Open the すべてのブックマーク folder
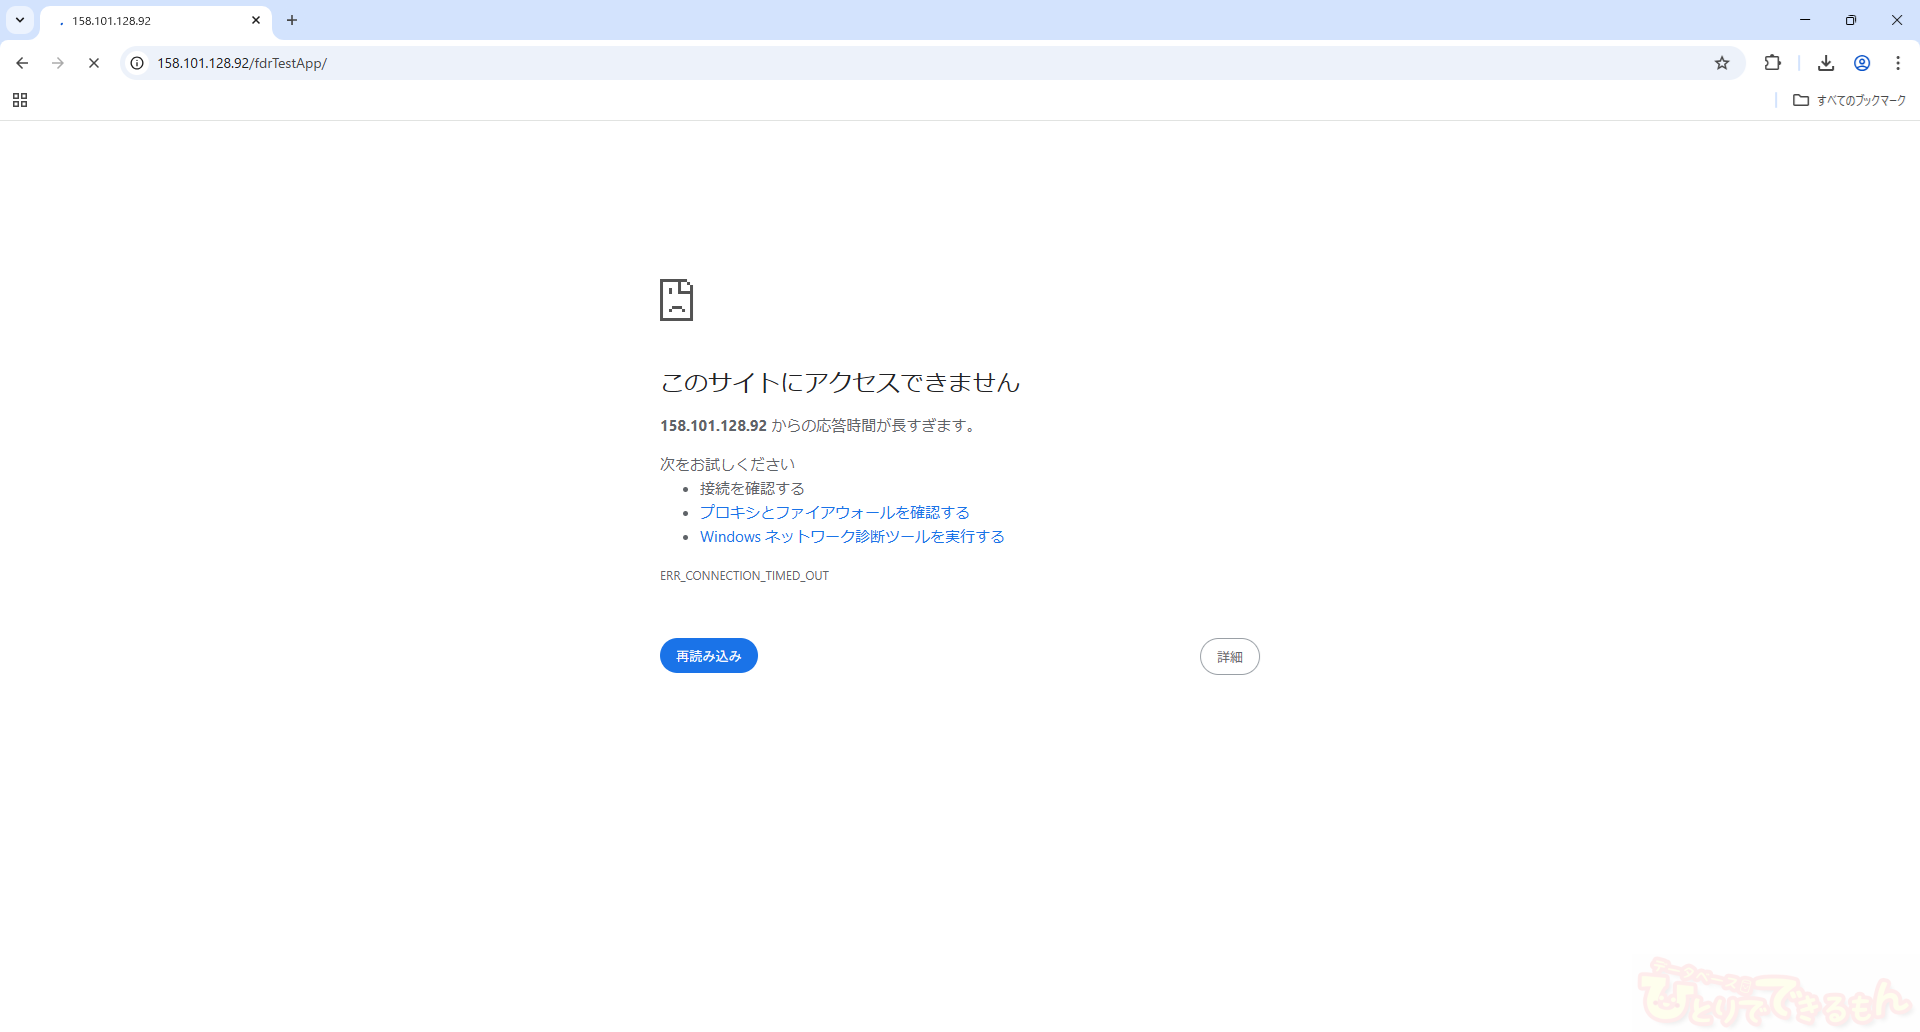The height and width of the screenshot is (1032, 1920). 1849,100
